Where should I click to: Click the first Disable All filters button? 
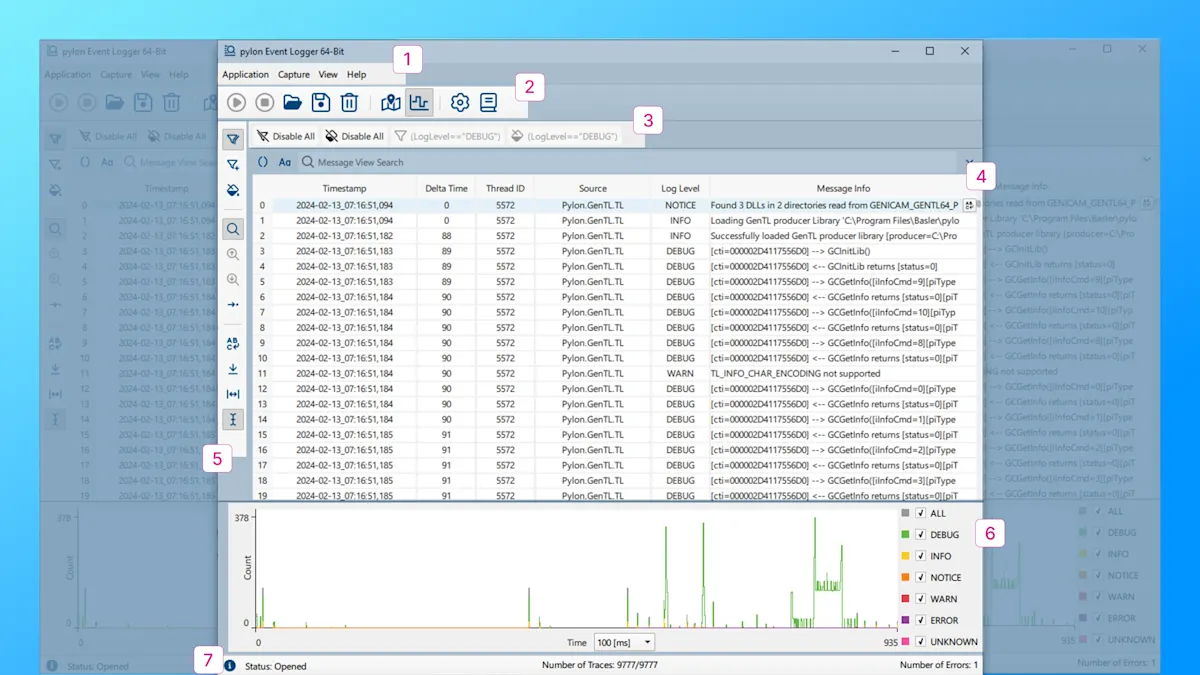(x=286, y=136)
